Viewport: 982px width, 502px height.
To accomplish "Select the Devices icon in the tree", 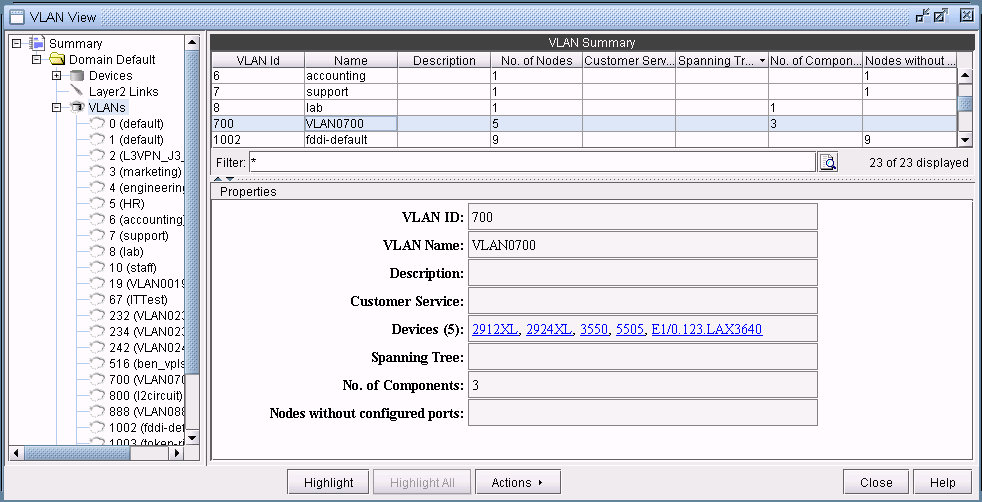I will [x=77, y=76].
